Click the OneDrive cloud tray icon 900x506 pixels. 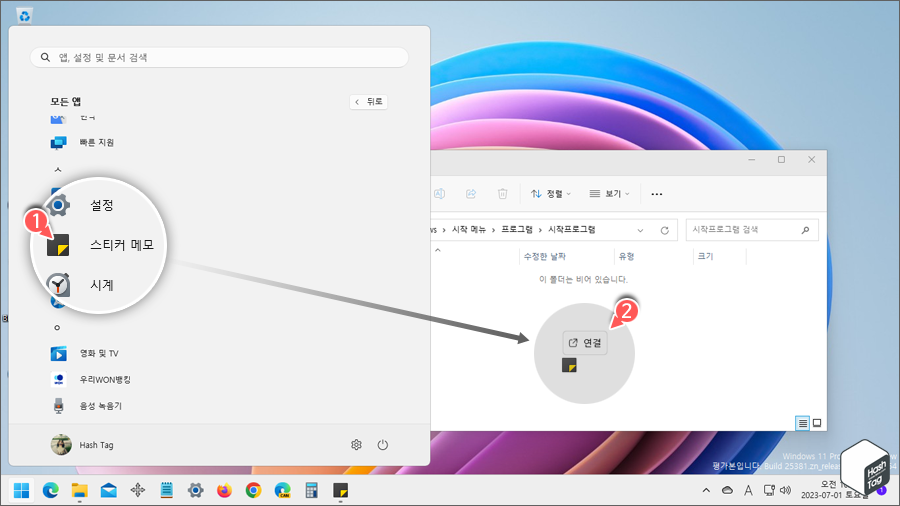pyautogui.click(x=727, y=491)
